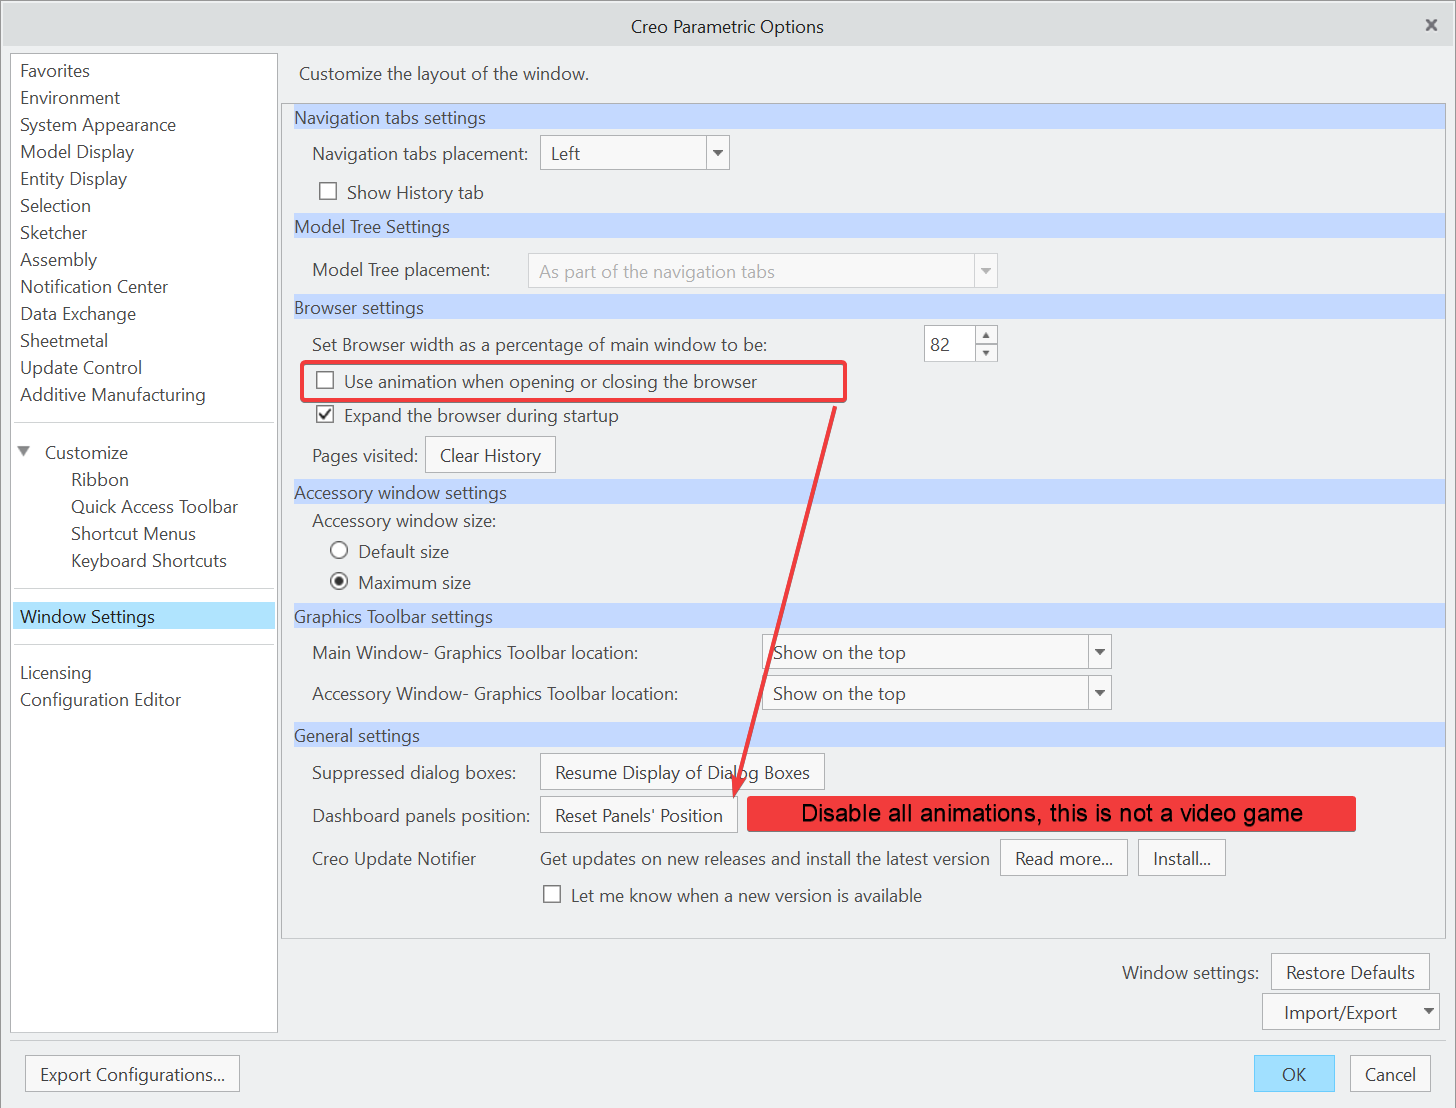This screenshot has width=1456, height=1108.
Task: Open the Main Window Graphics Toolbar location dropdown
Action: point(1099,651)
